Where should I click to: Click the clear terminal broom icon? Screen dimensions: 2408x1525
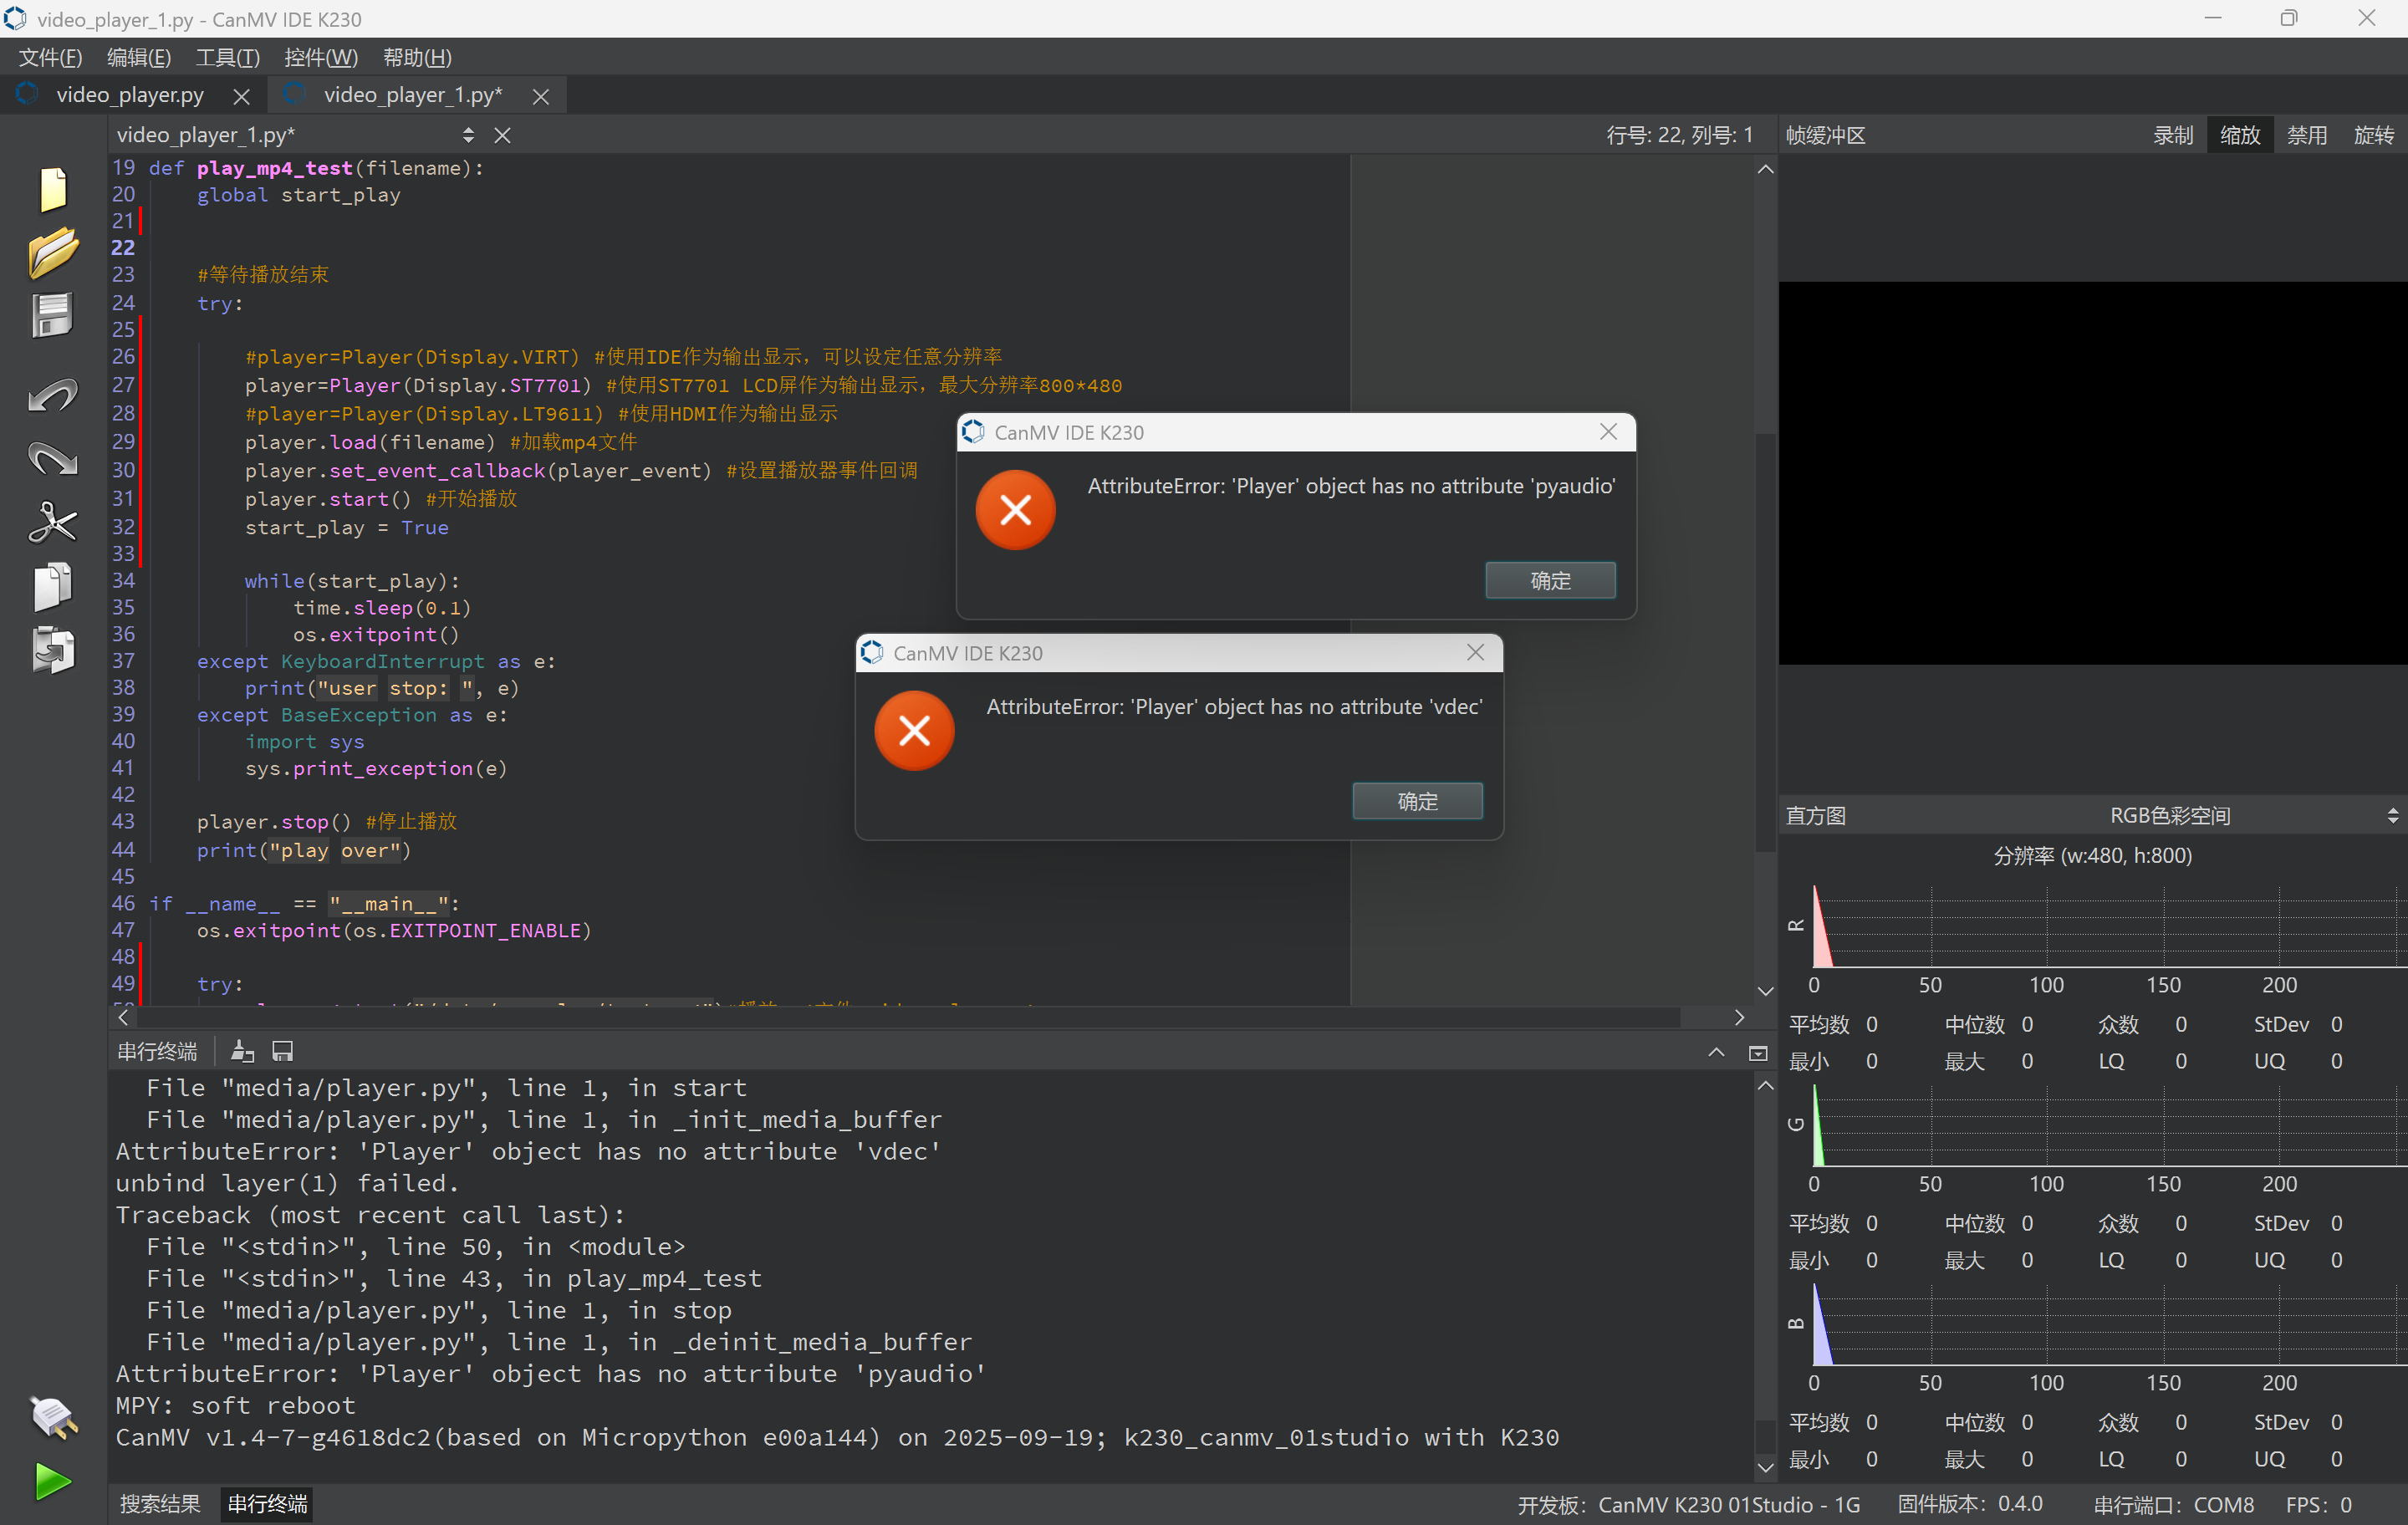pyautogui.click(x=242, y=1051)
